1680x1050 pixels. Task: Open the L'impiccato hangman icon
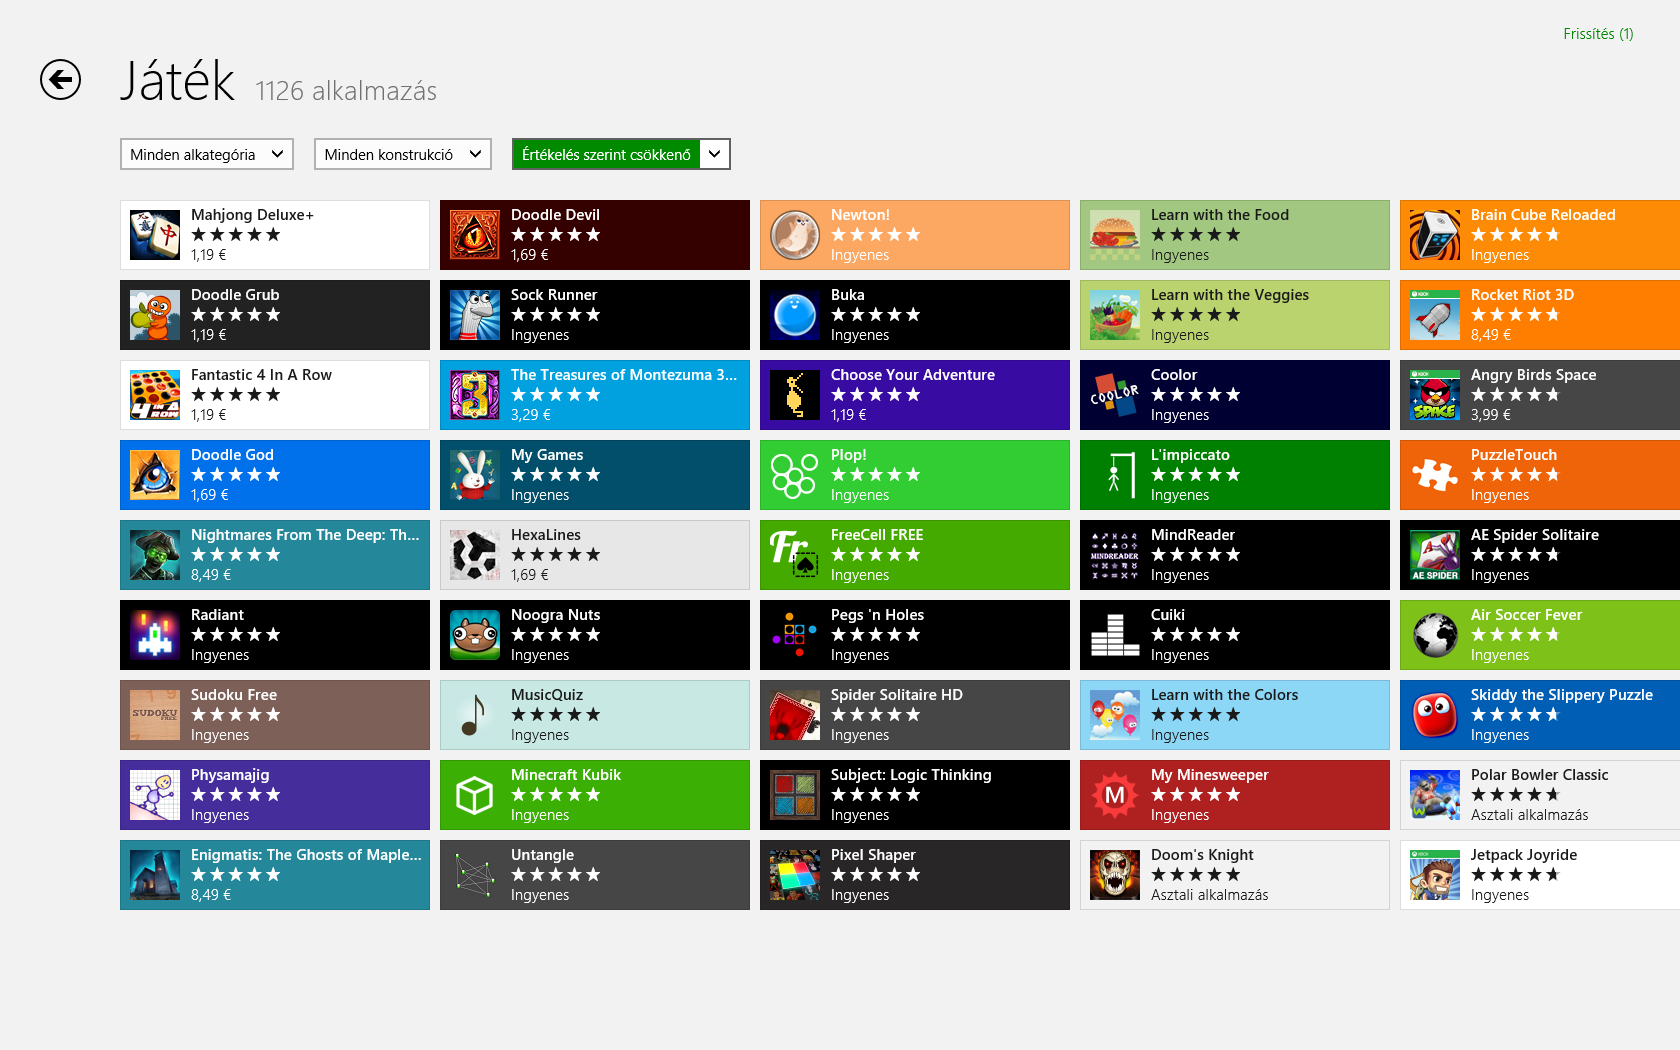click(1115, 475)
